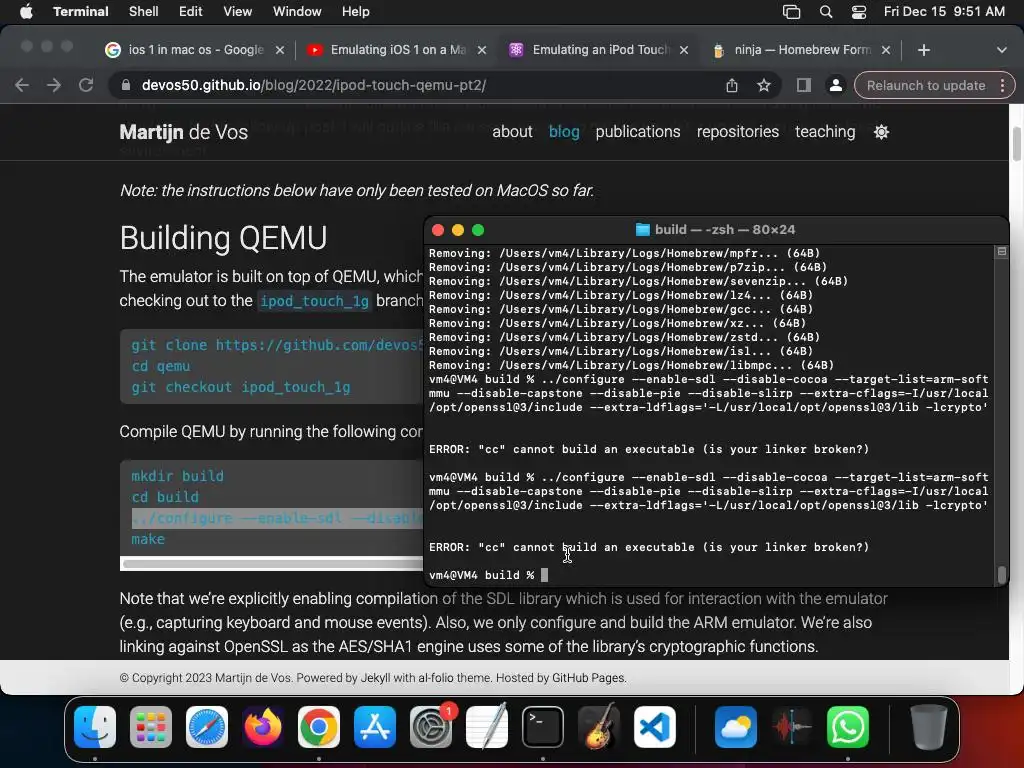Open the publications page link
Screen dimensions: 1024x768
click(637, 132)
